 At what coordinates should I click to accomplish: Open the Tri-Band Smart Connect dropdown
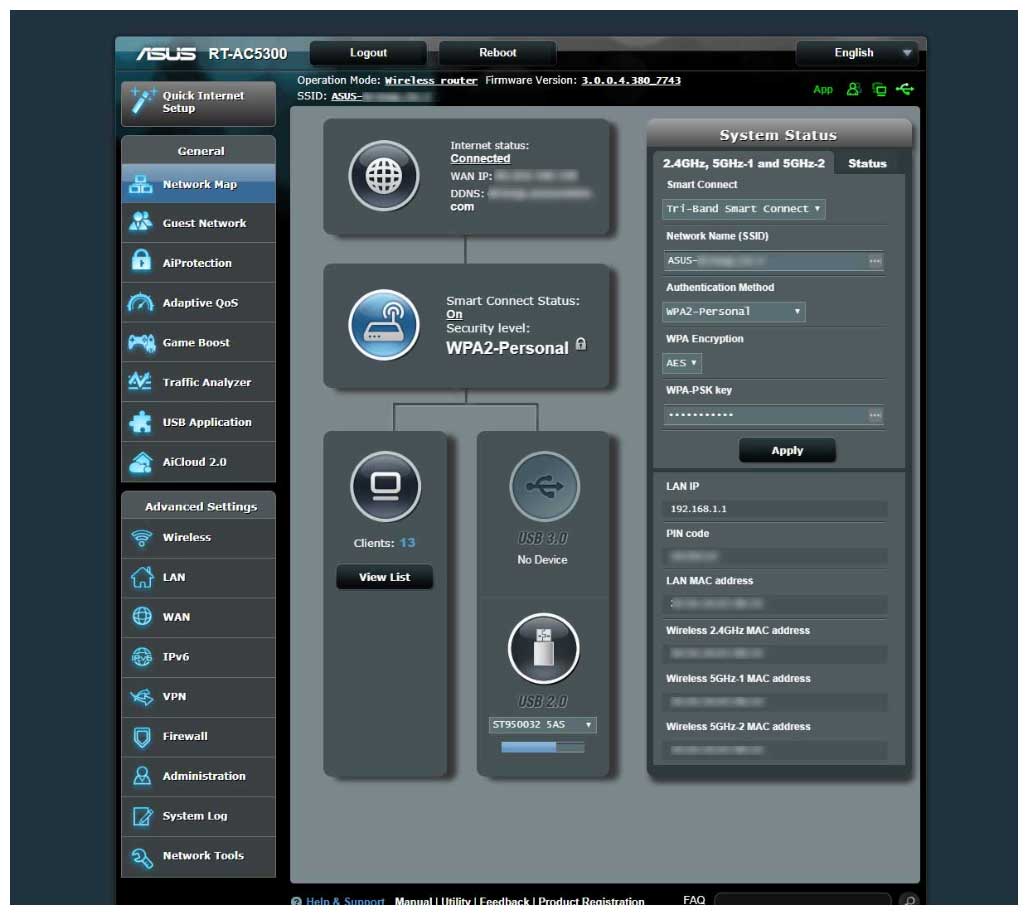(743, 209)
